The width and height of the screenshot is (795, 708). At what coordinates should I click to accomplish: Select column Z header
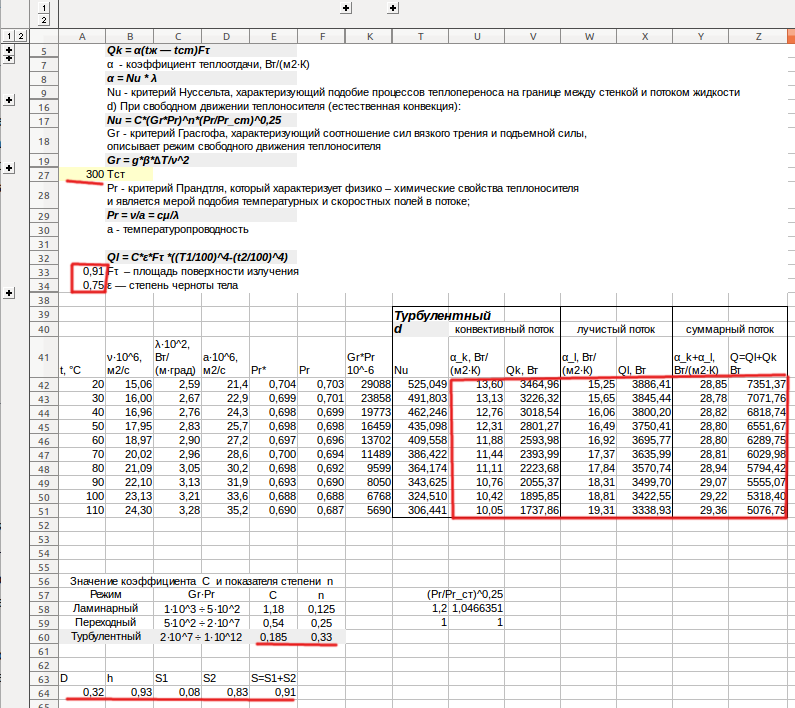tap(759, 36)
